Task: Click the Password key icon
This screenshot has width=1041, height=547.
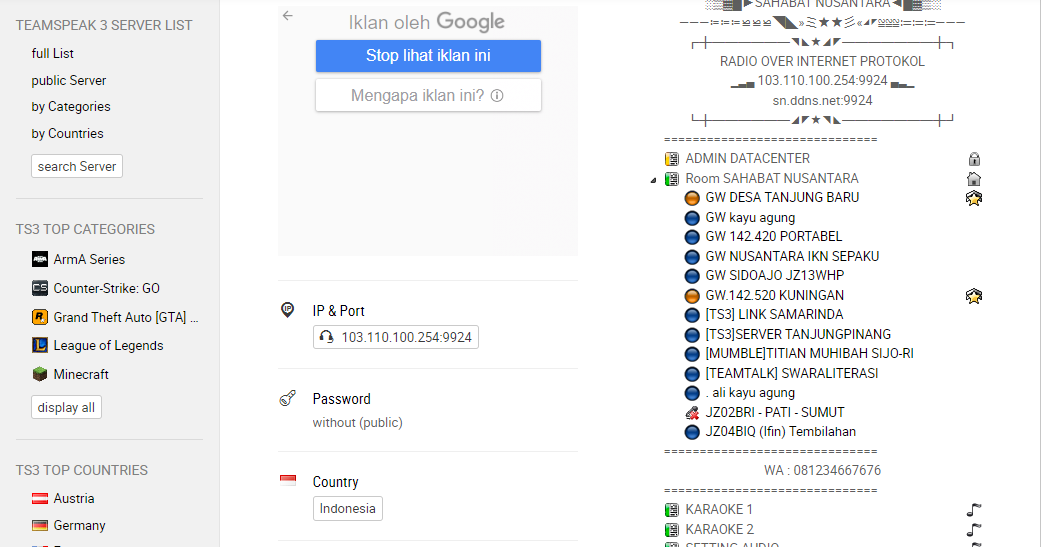Action: pos(287,398)
